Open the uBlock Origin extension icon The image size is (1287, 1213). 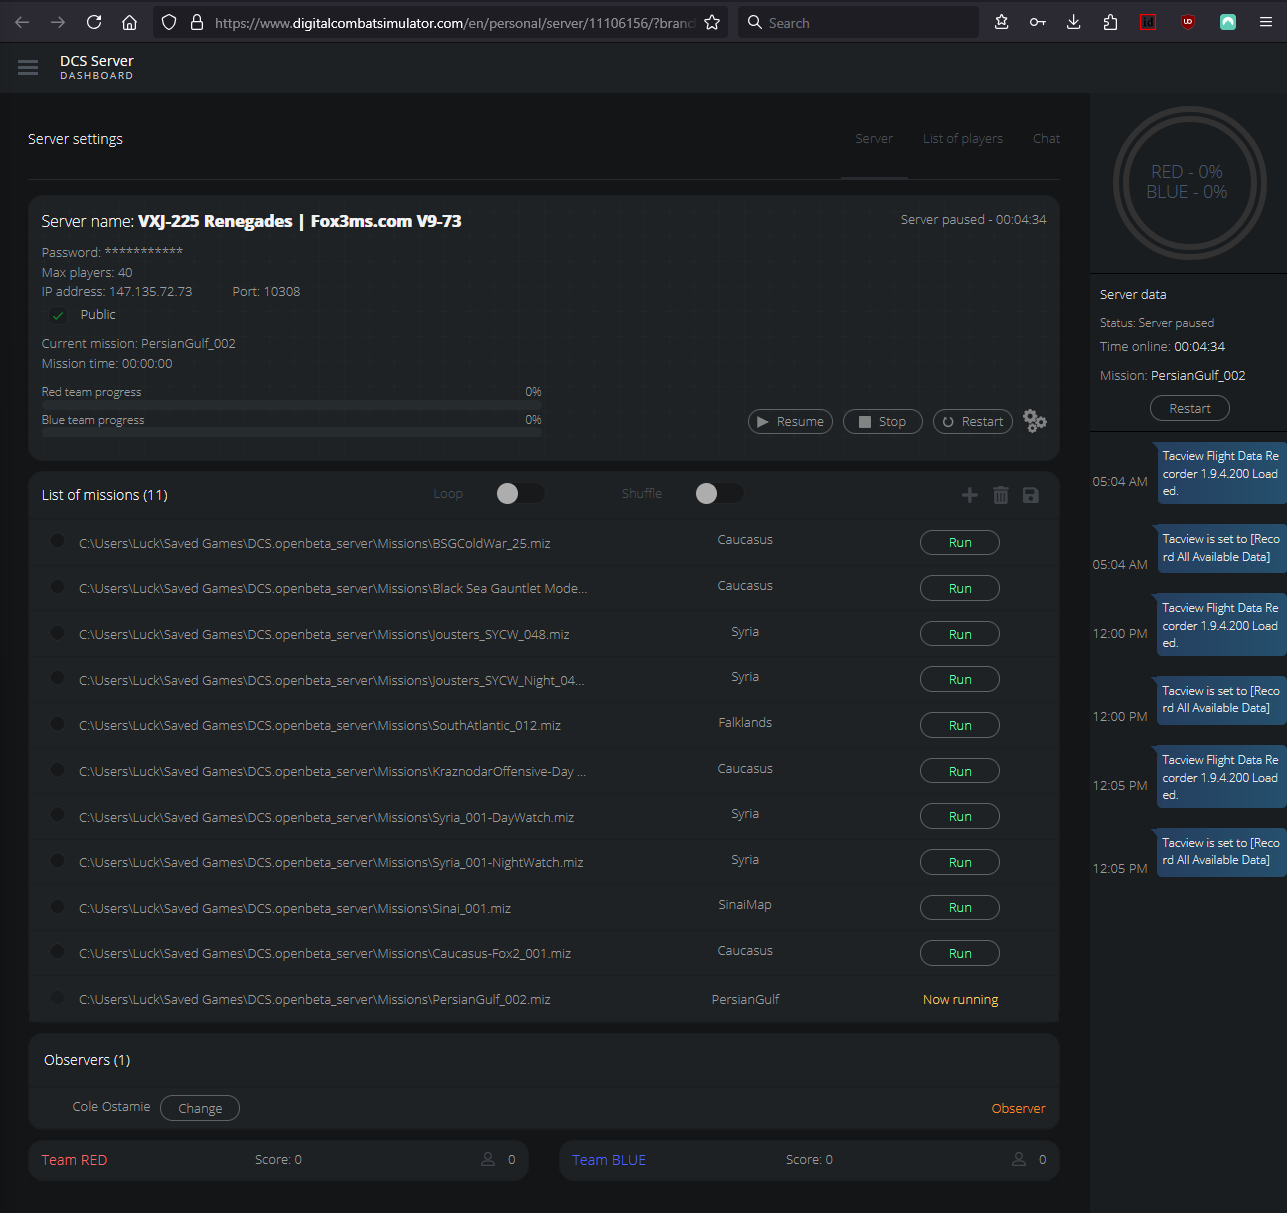pos(1188,22)
